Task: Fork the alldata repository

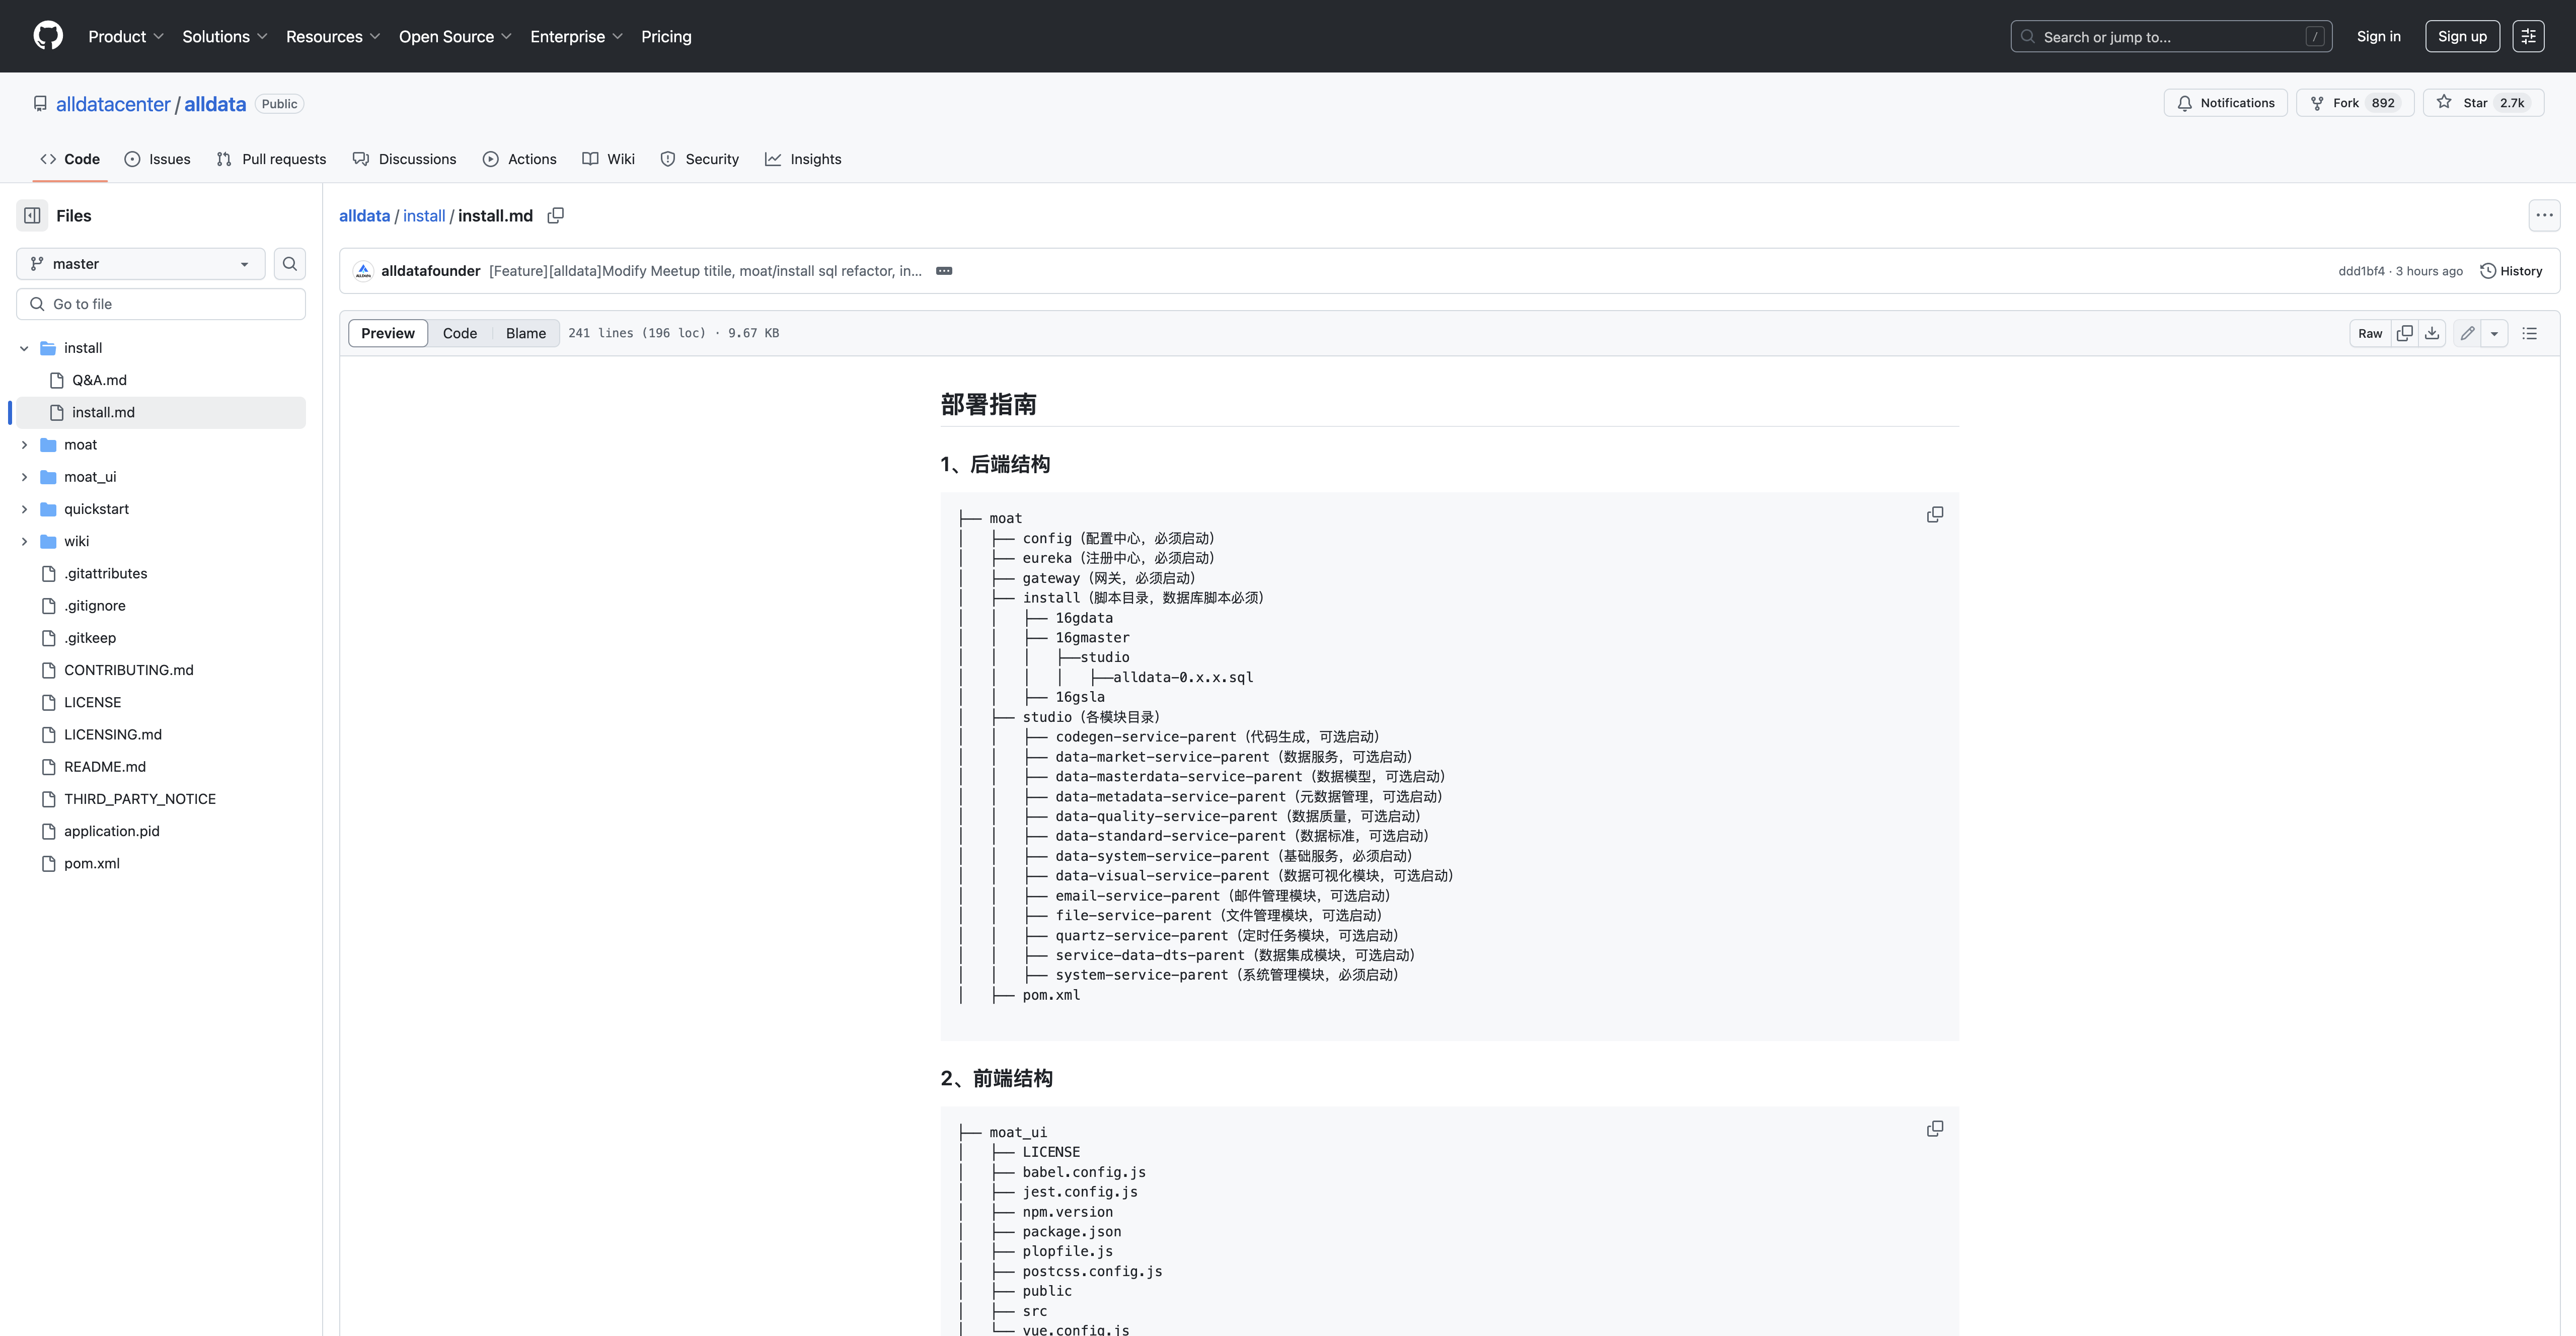Action: [x=2355, y=103]
